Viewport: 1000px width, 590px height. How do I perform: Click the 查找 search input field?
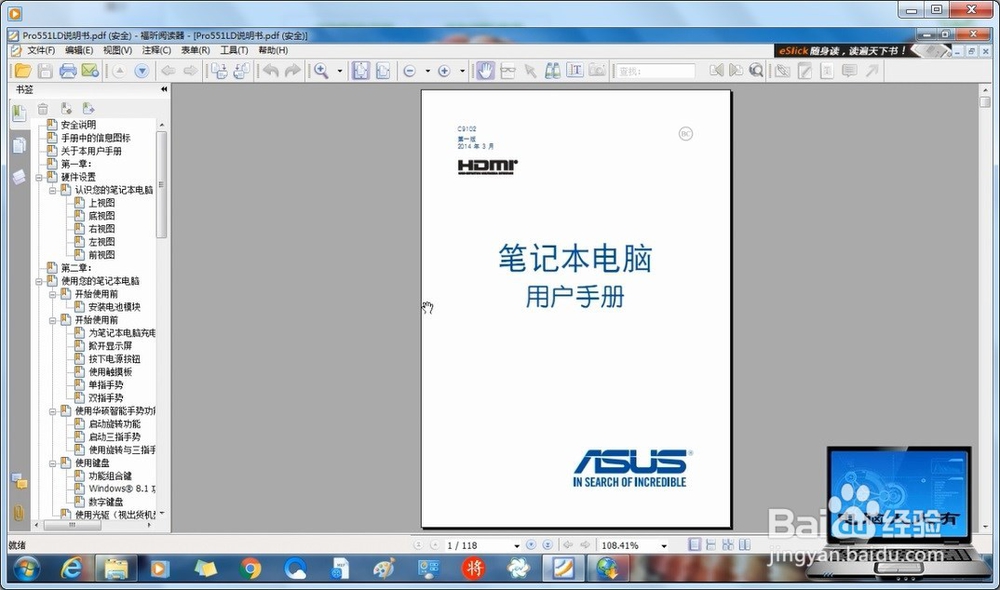pos(654,71)
